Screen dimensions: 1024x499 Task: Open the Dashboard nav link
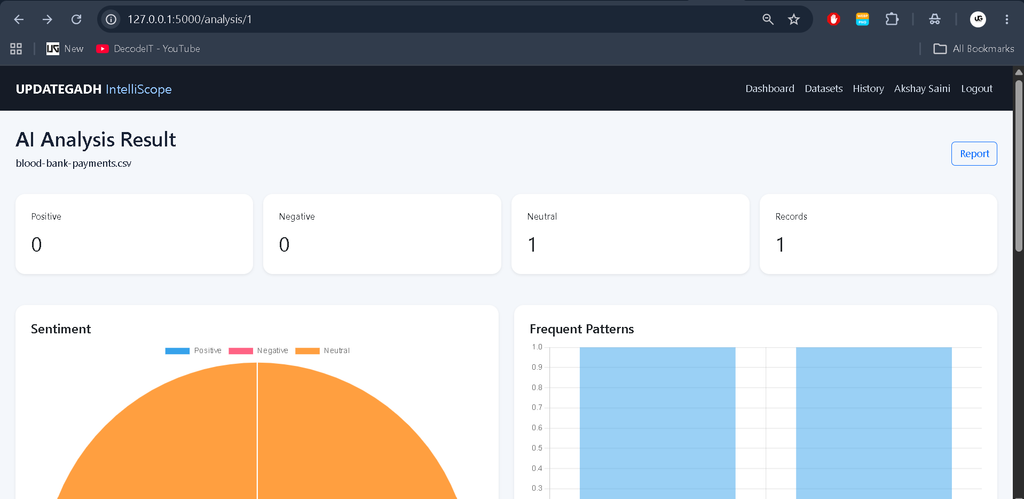point(770,89)
